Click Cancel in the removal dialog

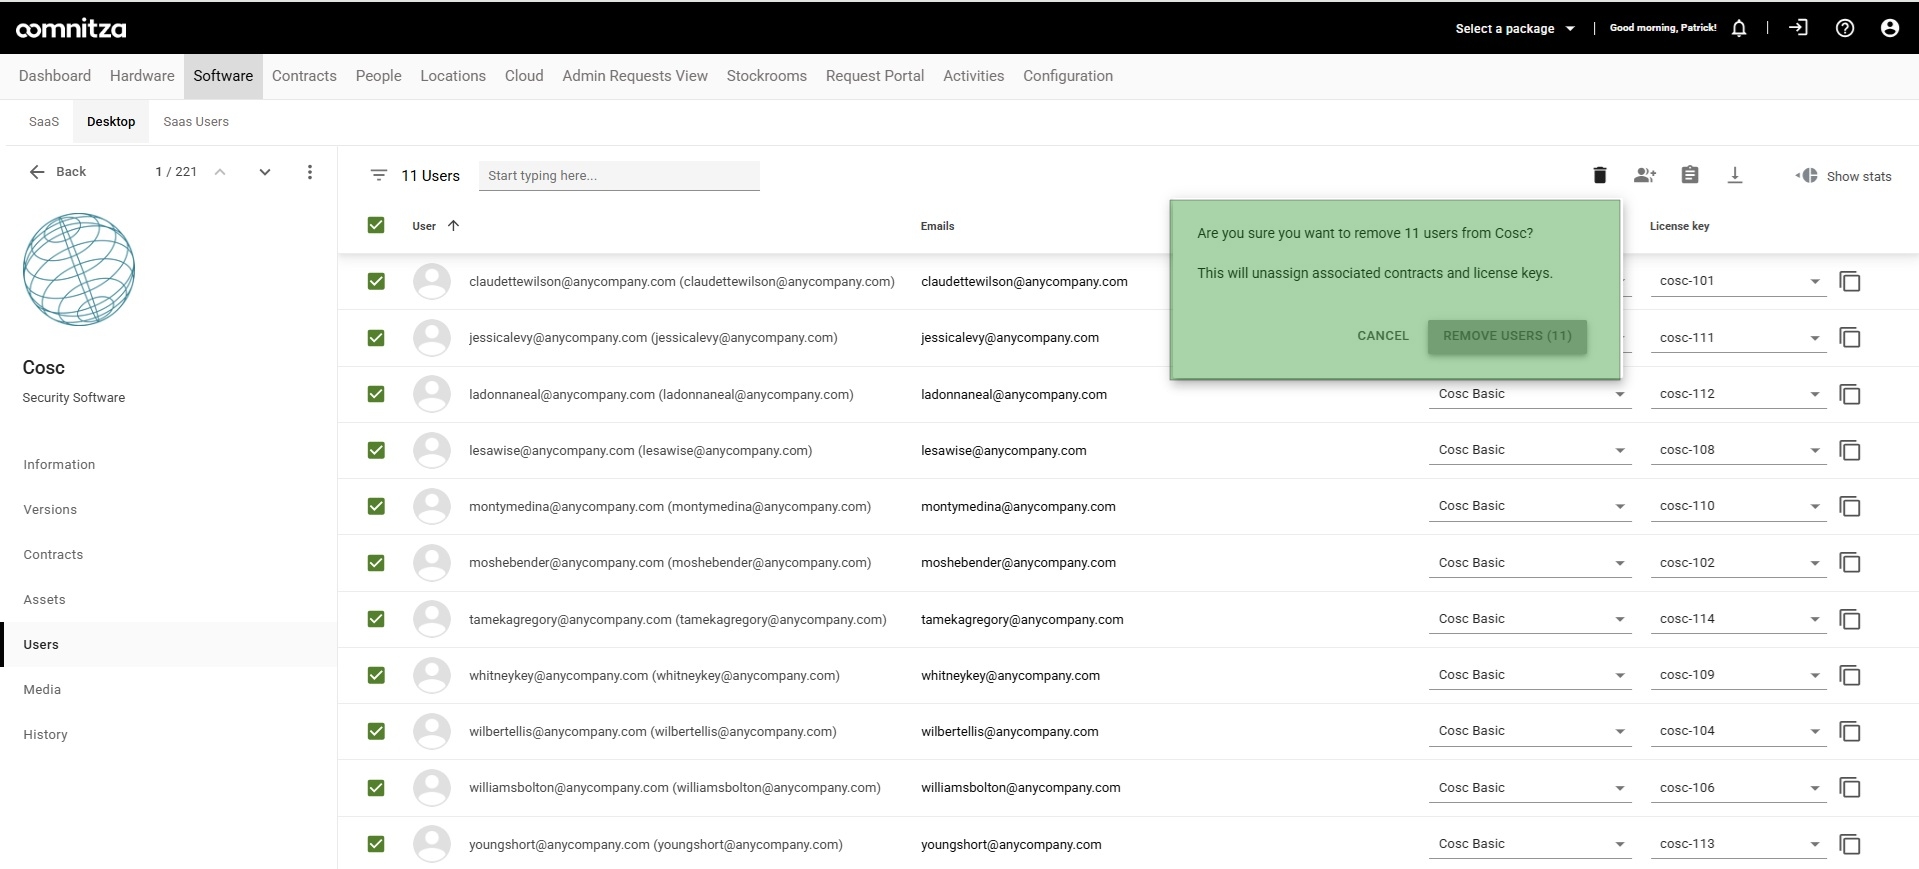pyautogui.click(x=1382, y=336)
